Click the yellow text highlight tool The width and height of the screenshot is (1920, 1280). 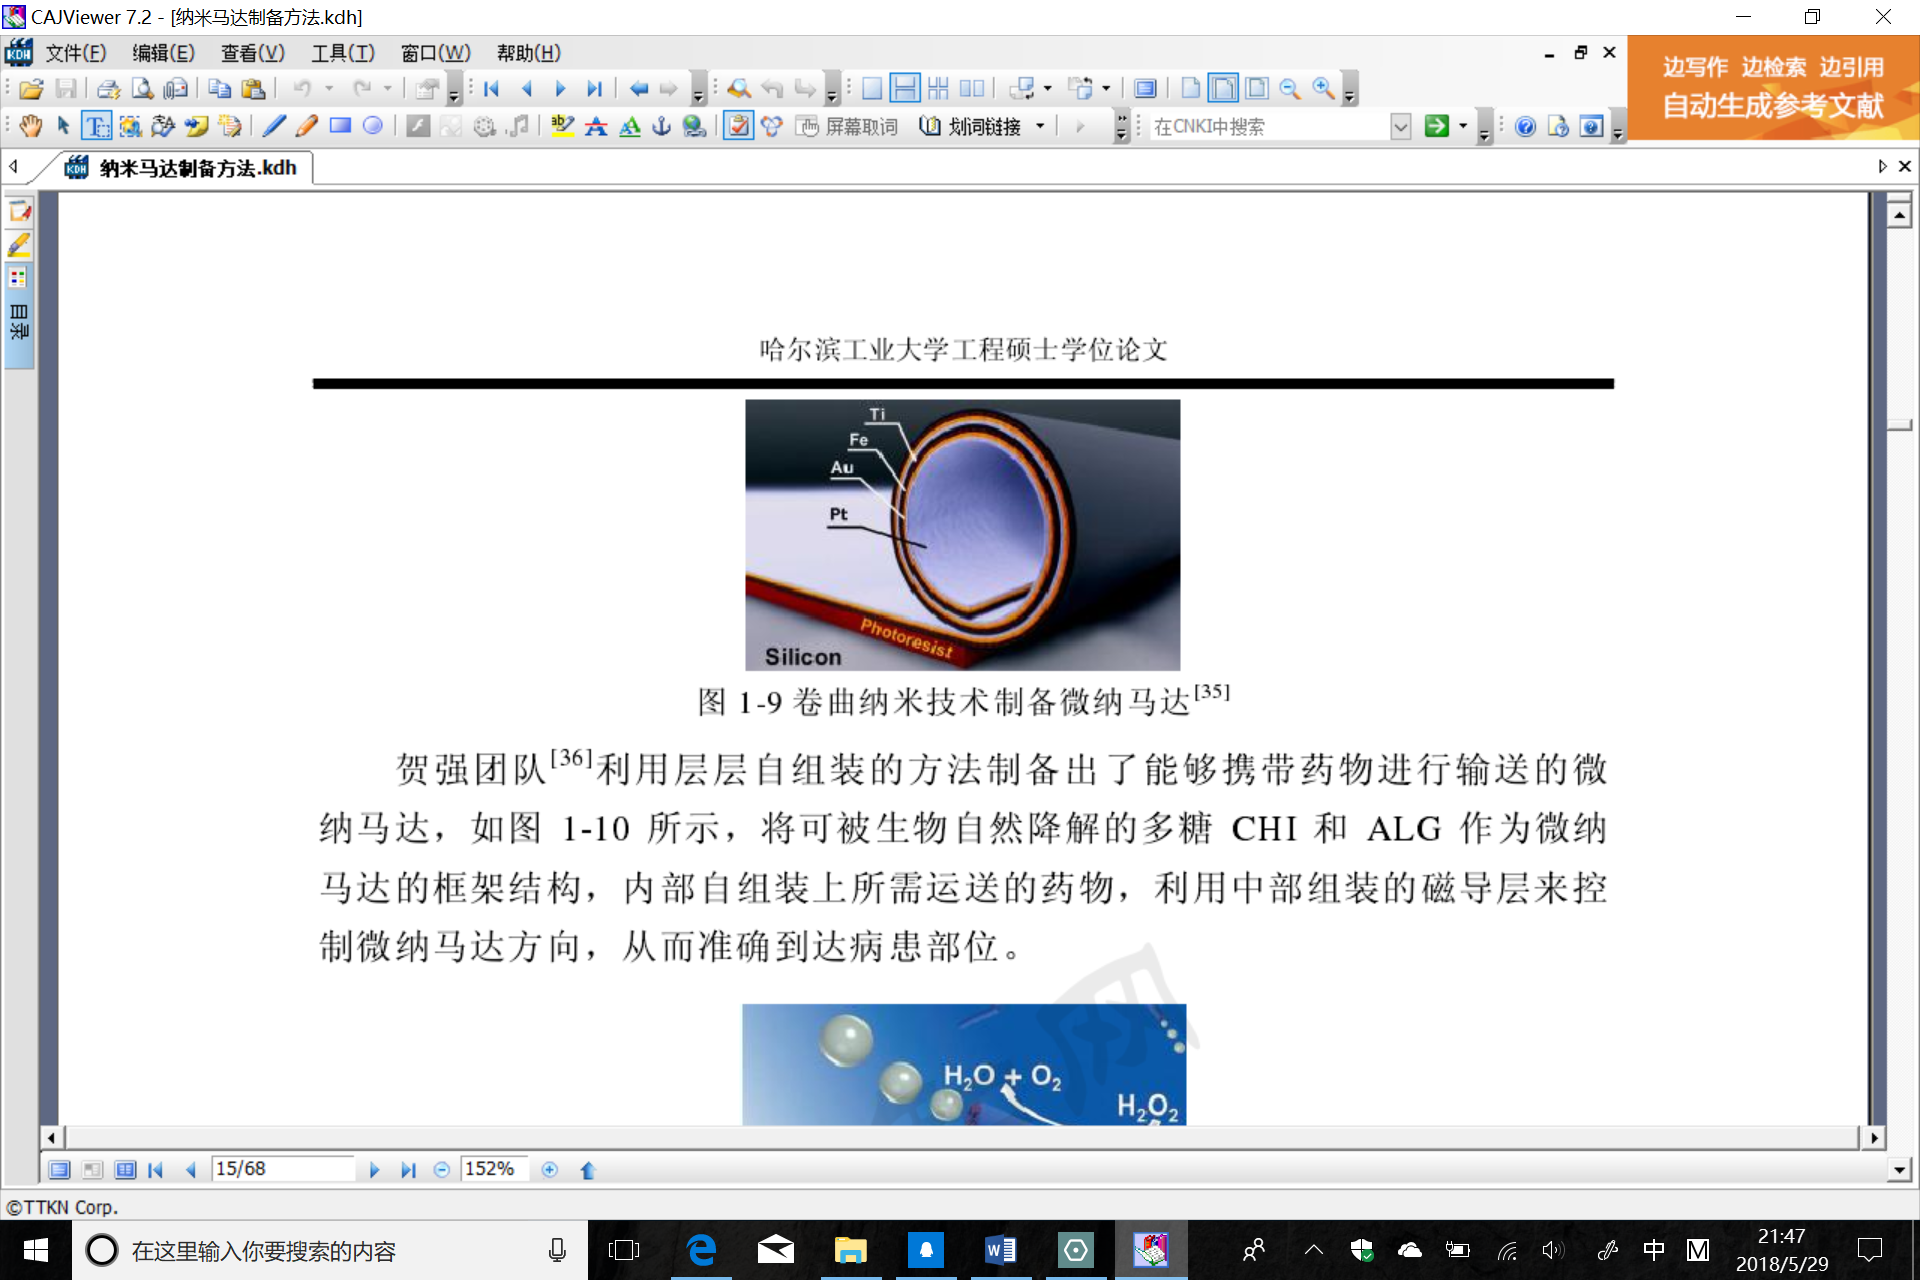pos(563,126)
